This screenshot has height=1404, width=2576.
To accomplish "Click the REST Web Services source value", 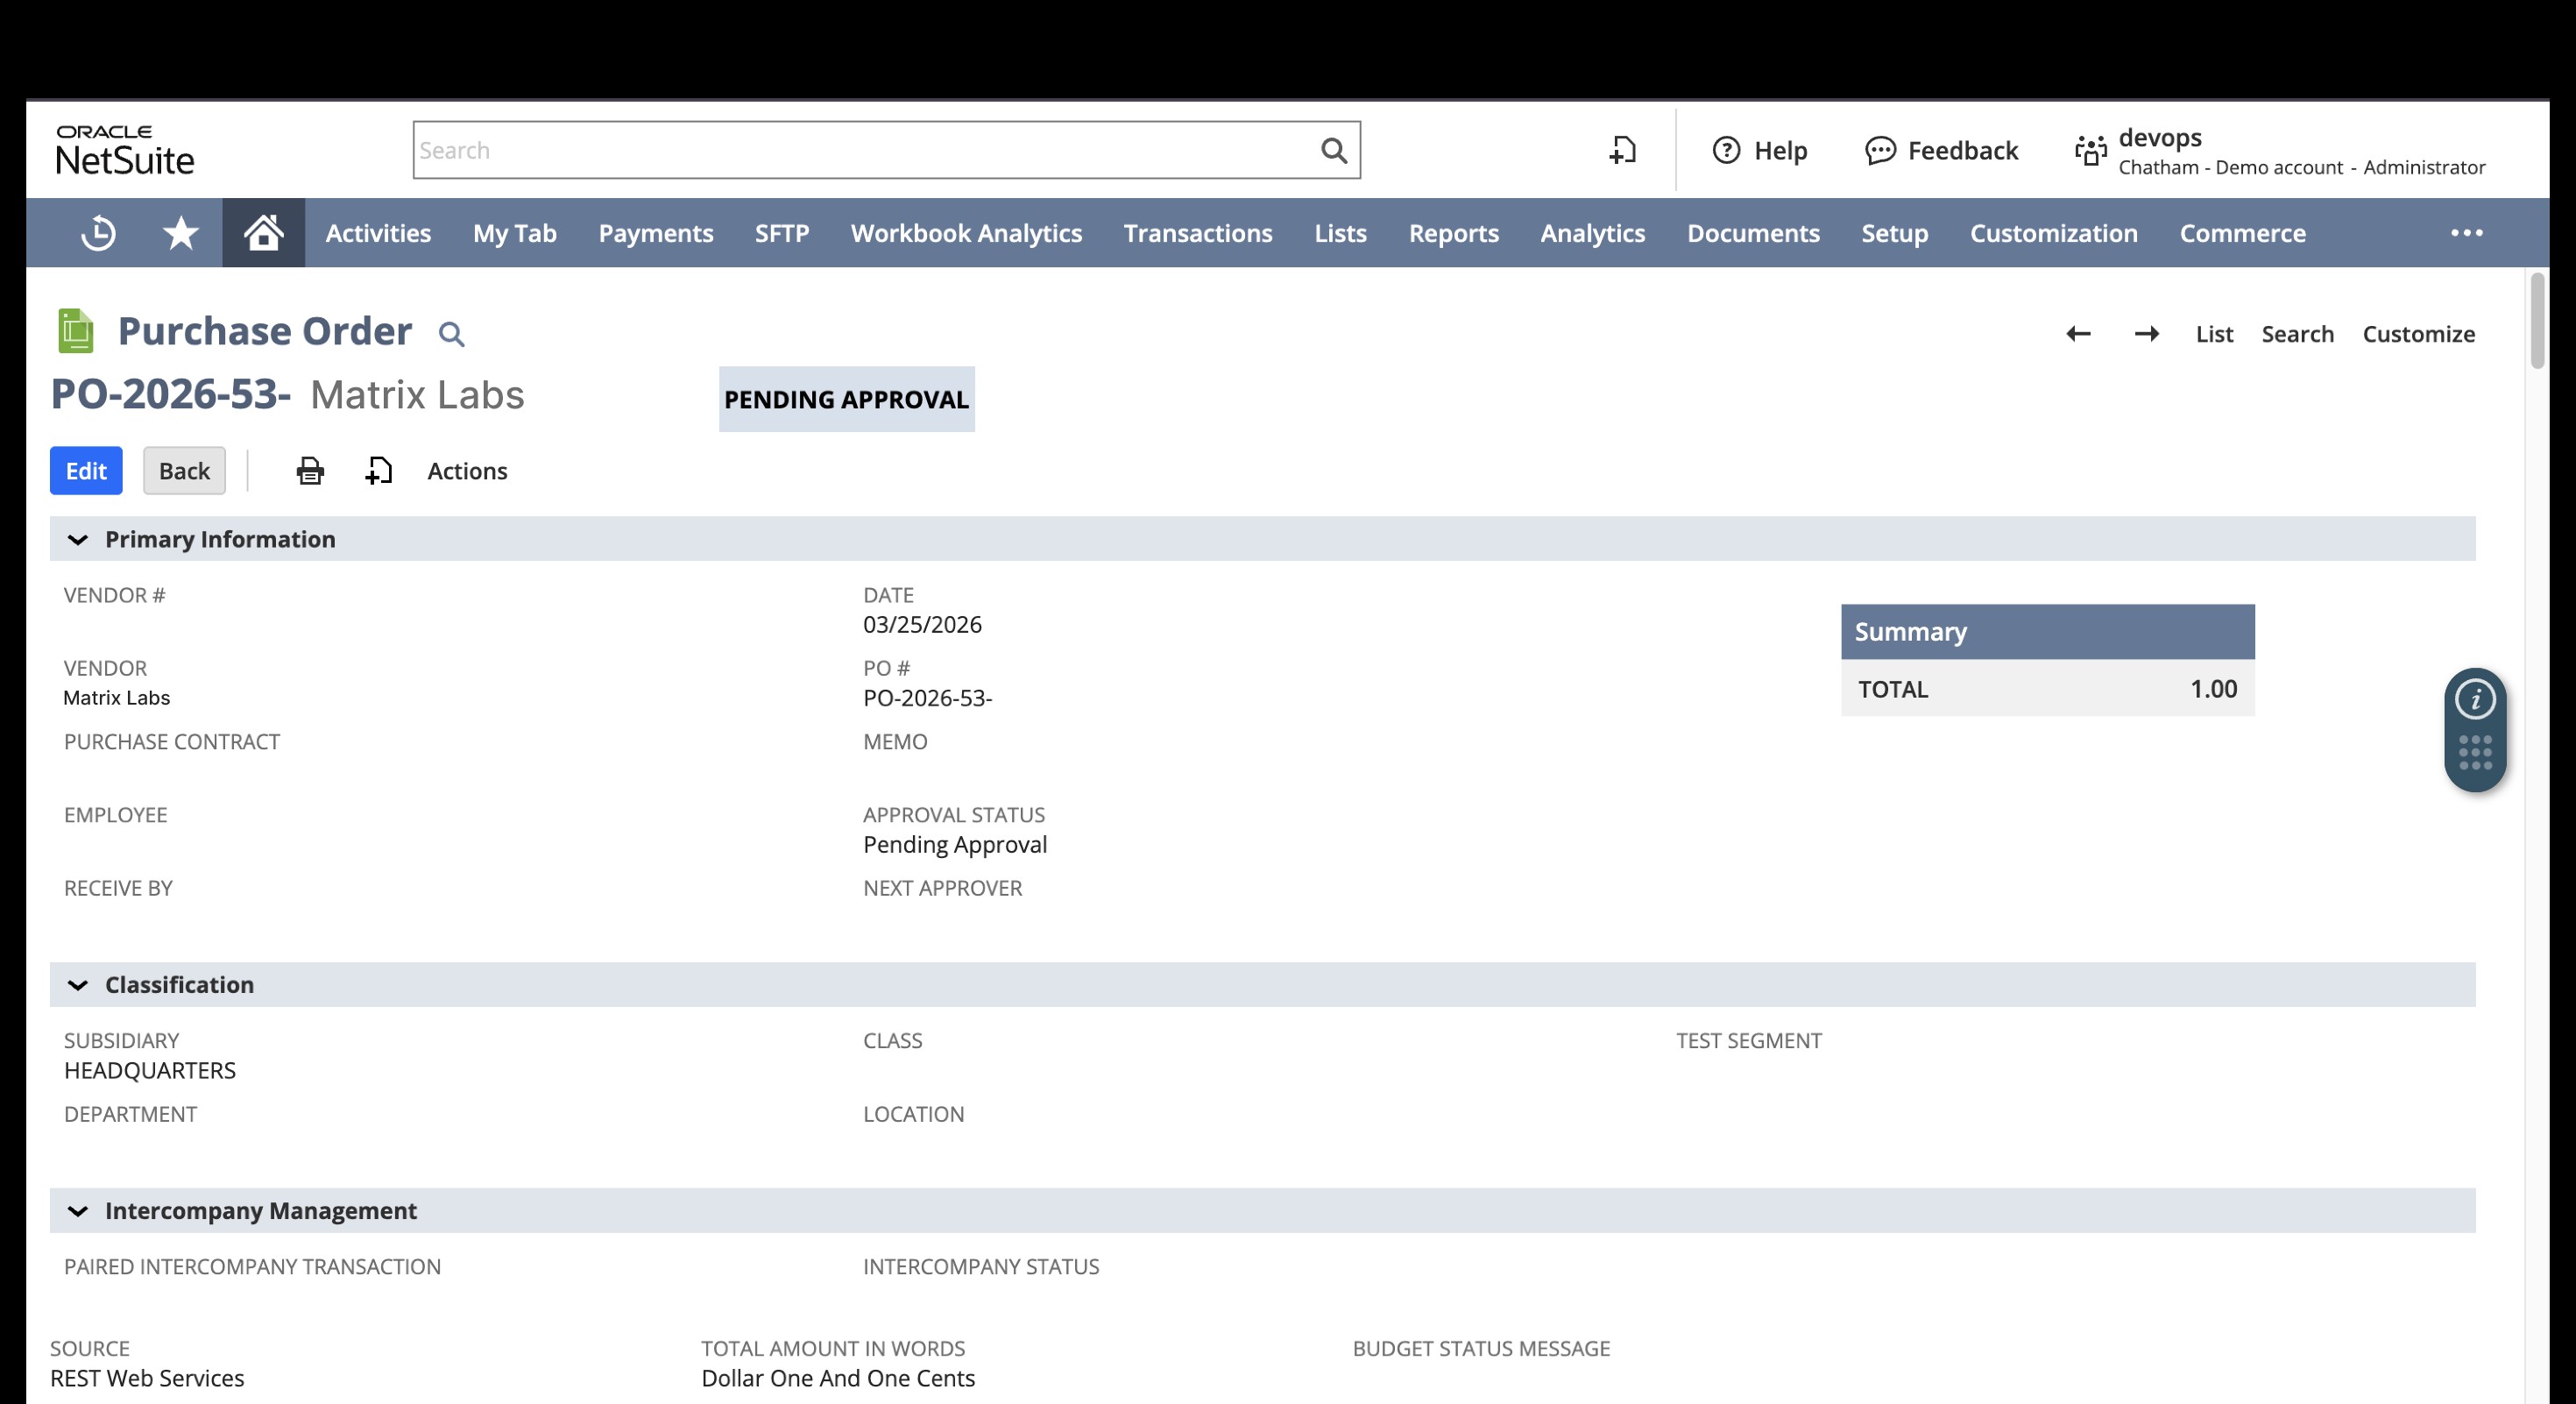I will (147, 1379).
